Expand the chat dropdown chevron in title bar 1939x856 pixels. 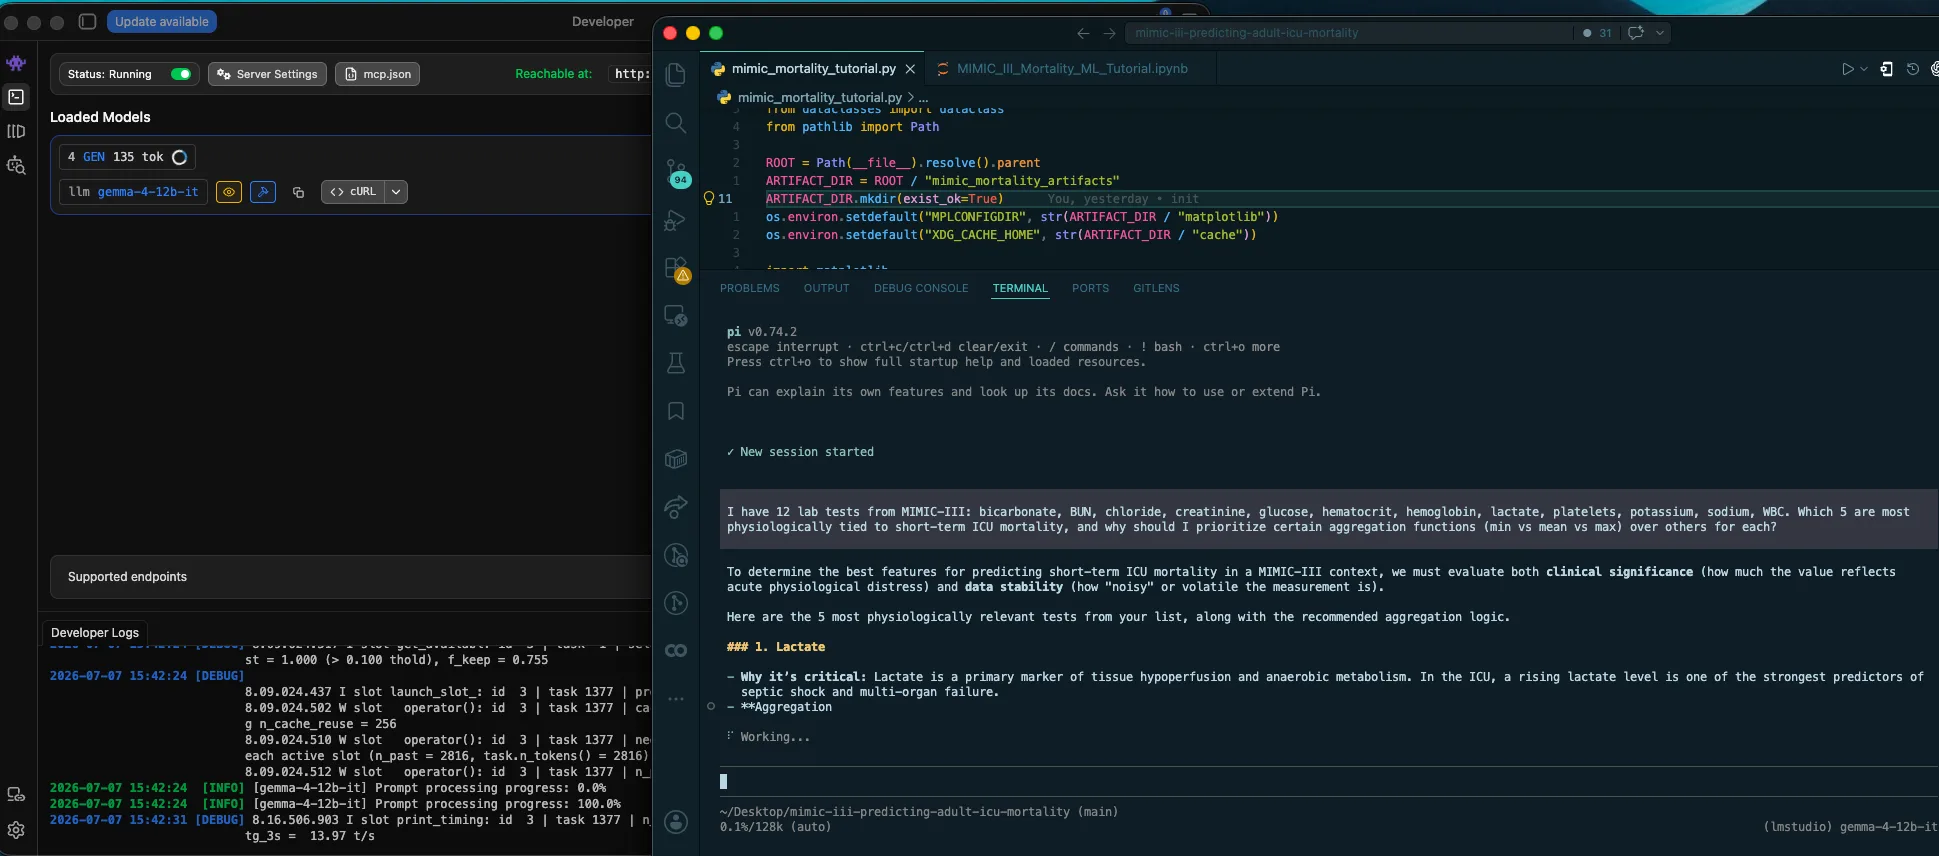point(1660,33)
